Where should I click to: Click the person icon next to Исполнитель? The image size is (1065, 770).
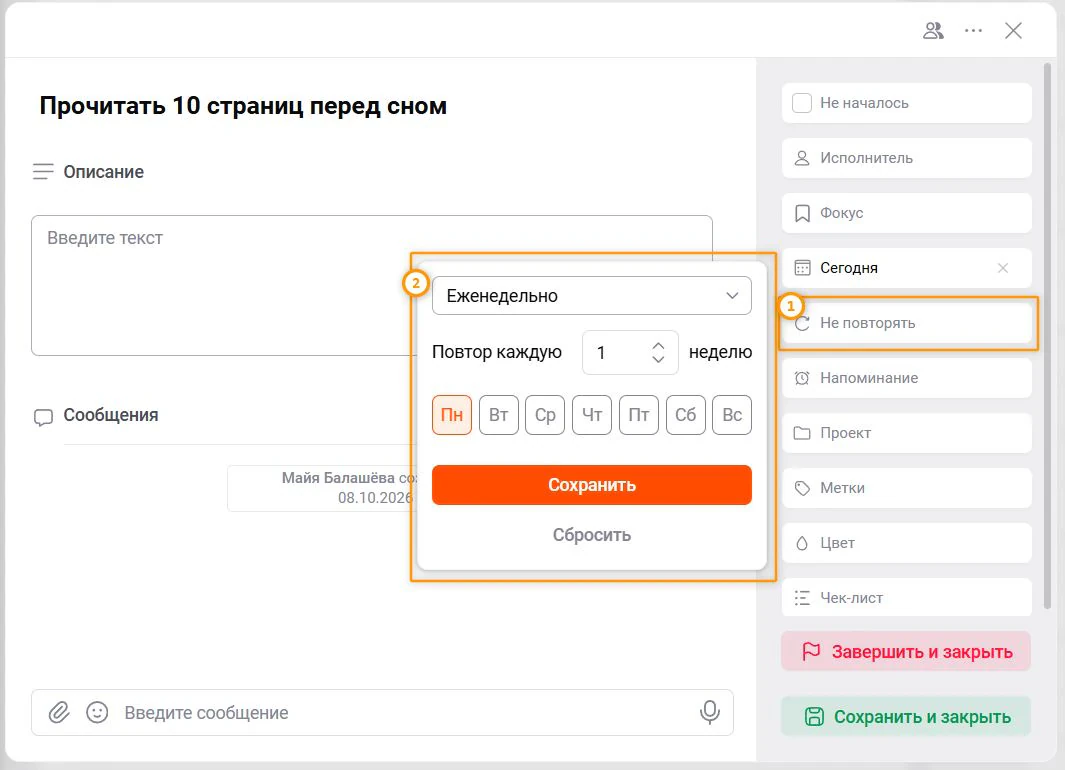coord(802,158)
